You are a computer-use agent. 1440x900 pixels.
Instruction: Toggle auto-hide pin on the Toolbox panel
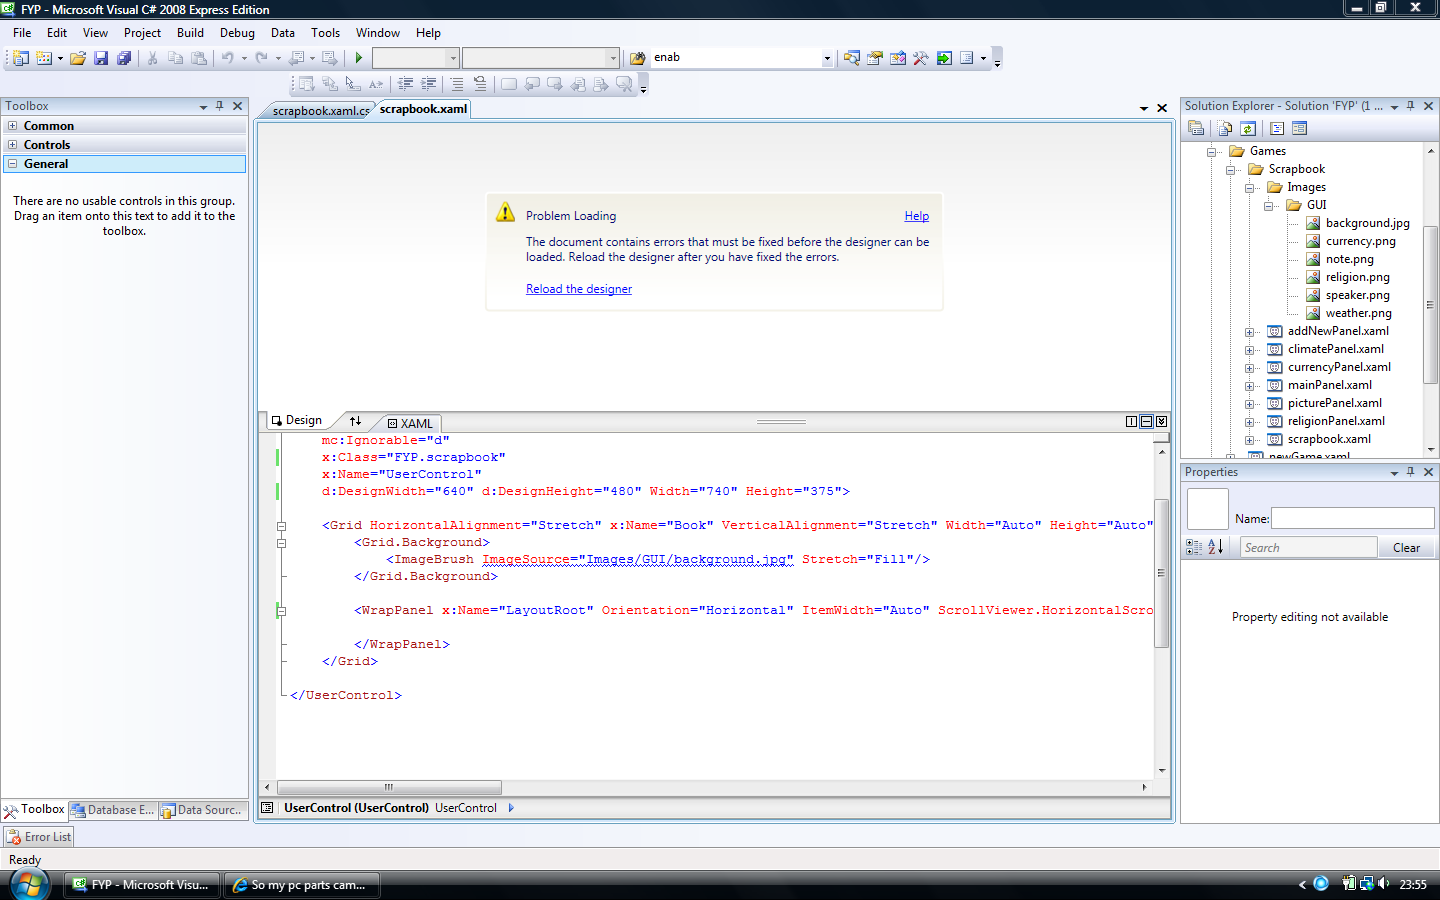220,106
